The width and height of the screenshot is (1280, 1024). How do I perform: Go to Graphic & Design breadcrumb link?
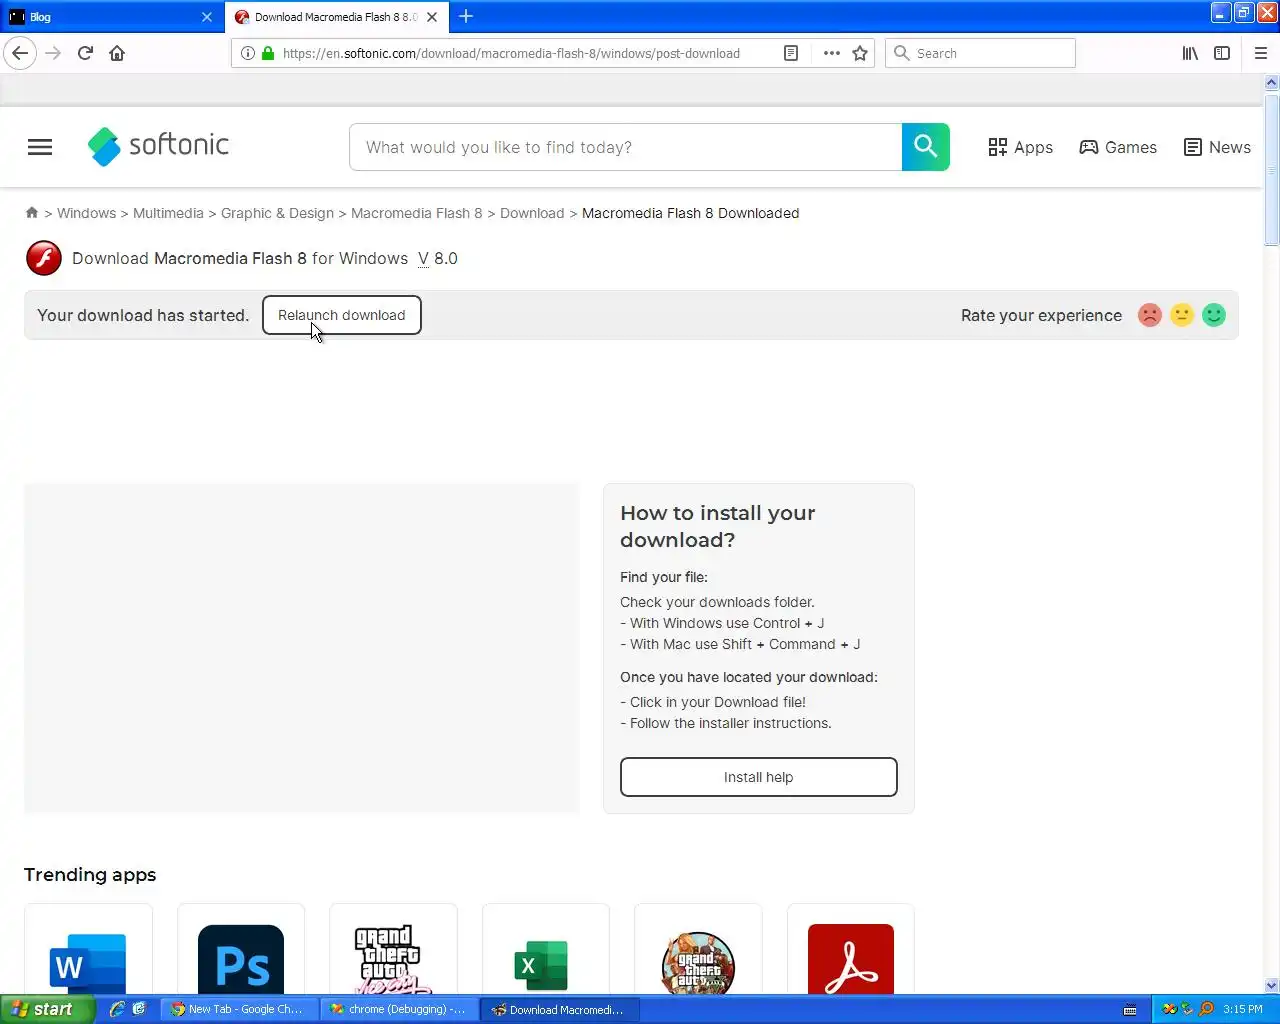pyautogui.click(x=277, y=213)
